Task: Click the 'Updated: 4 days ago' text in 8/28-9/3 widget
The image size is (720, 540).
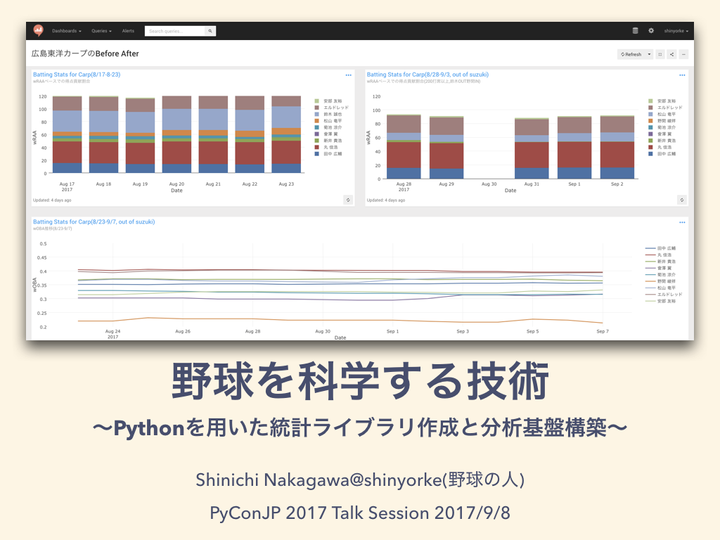Action: pos(386,200)
